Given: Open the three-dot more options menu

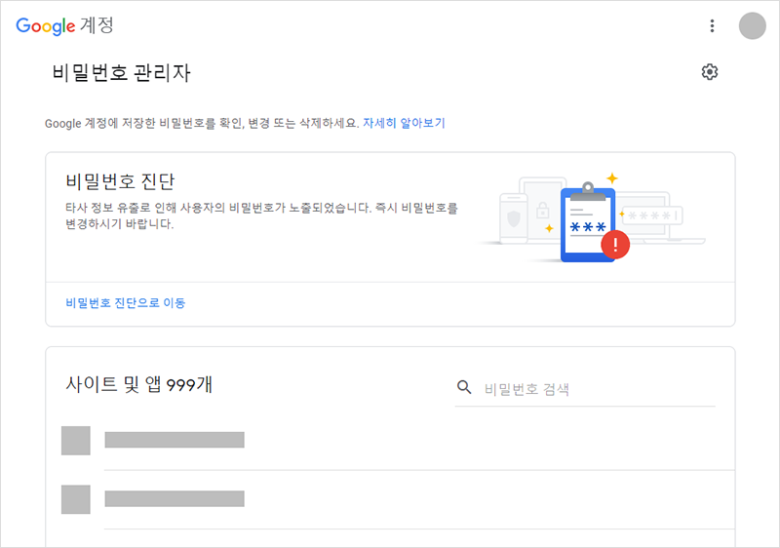Looking at the screenshot, I should point(712,26).
